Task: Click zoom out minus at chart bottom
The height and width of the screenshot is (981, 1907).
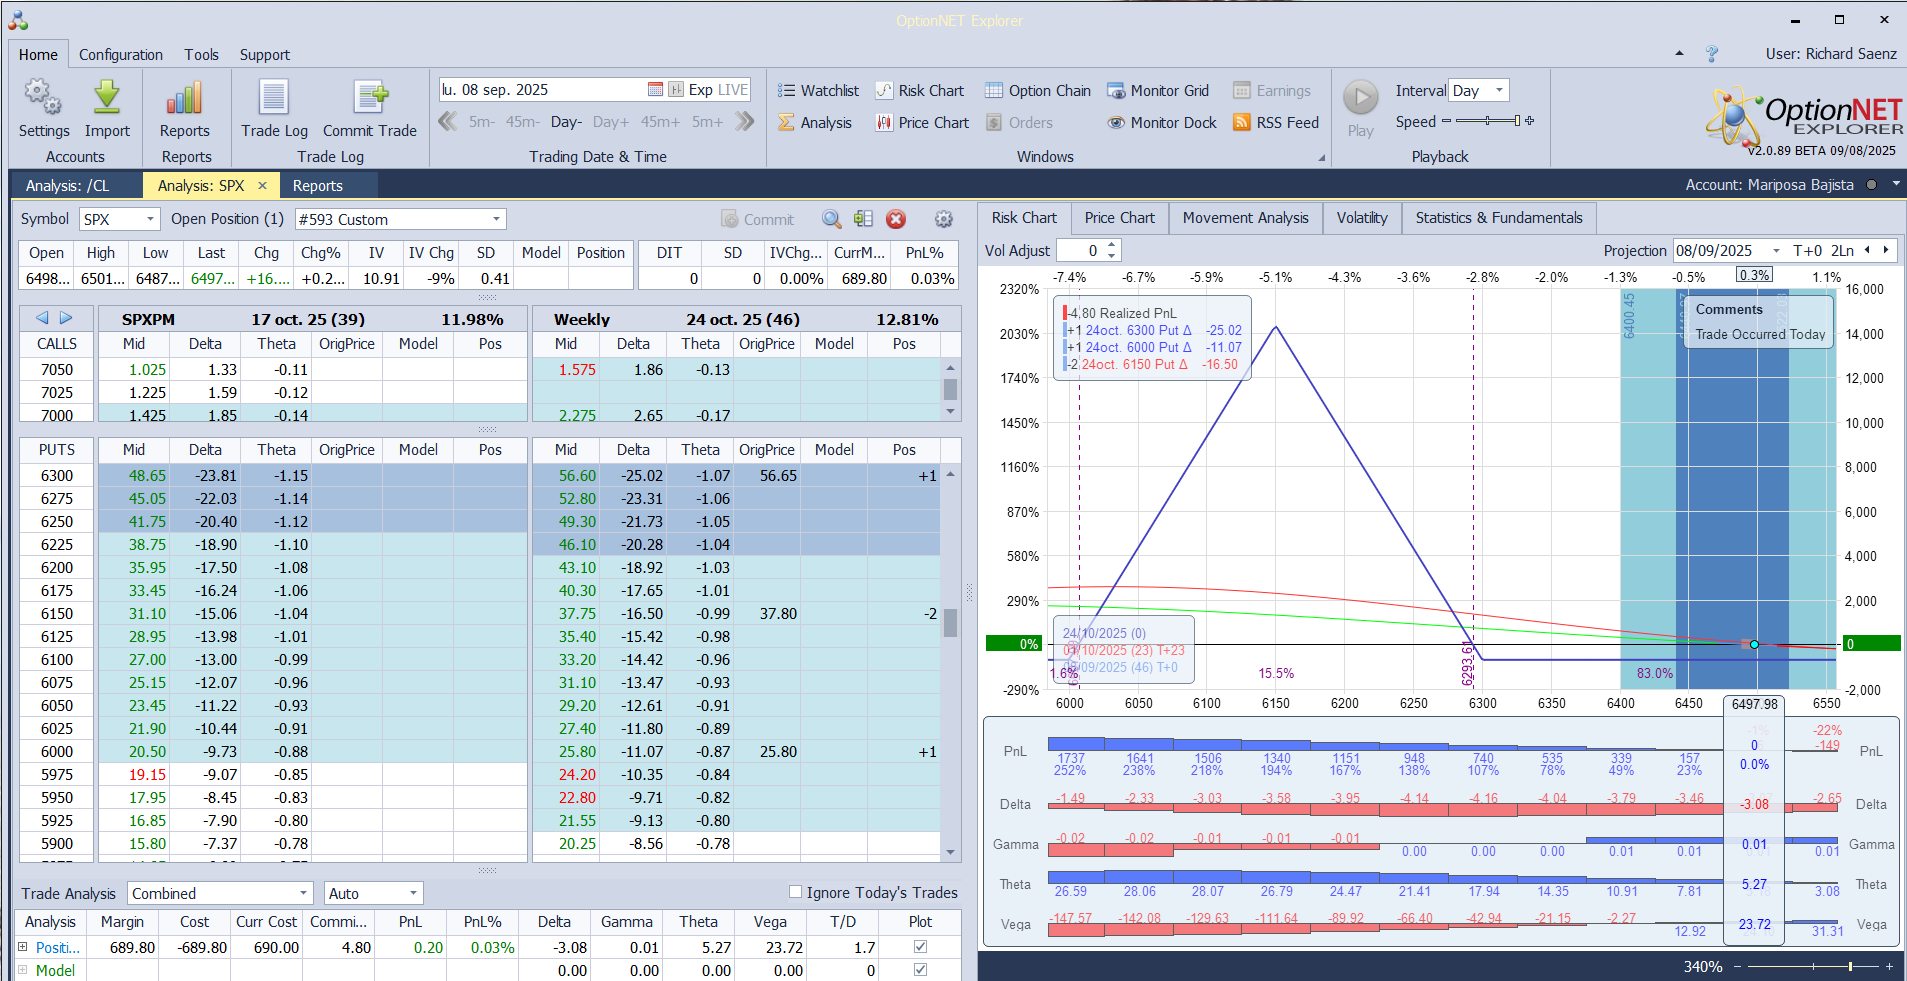Action: 1737,966
